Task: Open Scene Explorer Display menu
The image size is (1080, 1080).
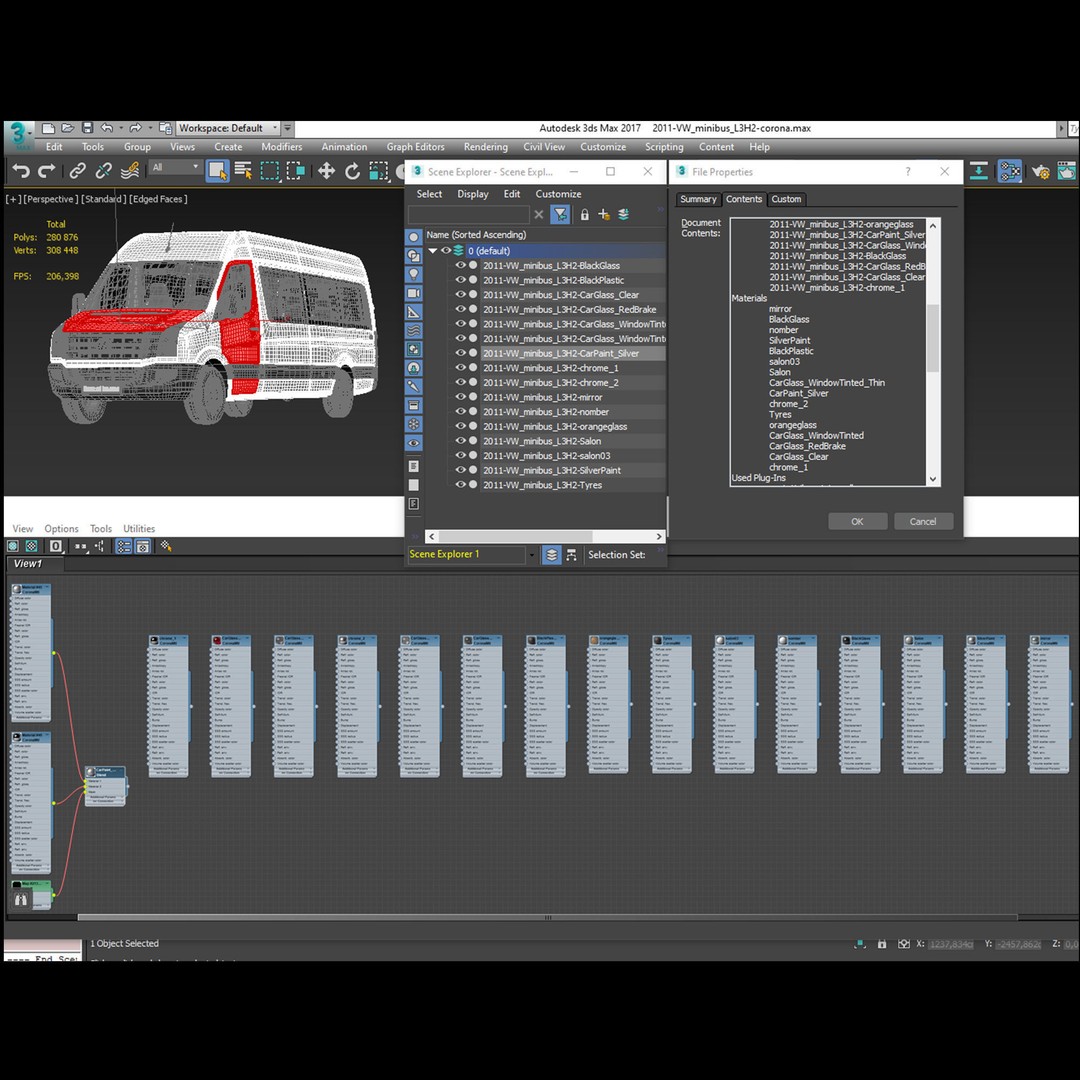Action: (x=472, y=194)
